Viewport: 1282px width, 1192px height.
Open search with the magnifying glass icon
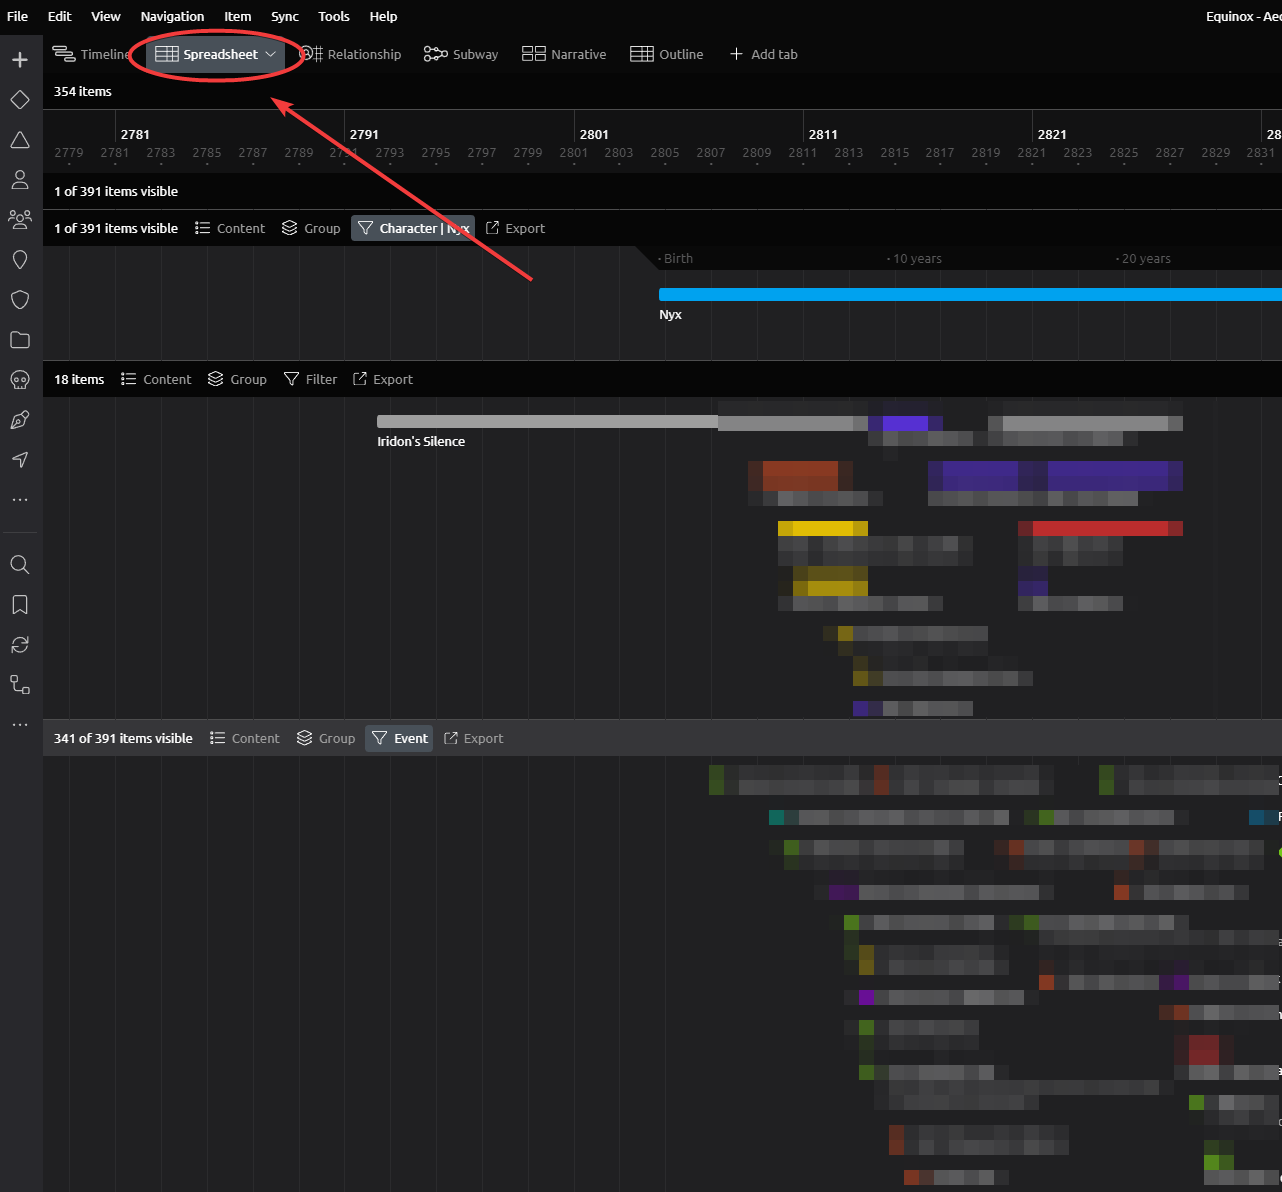tap(20, 565)
